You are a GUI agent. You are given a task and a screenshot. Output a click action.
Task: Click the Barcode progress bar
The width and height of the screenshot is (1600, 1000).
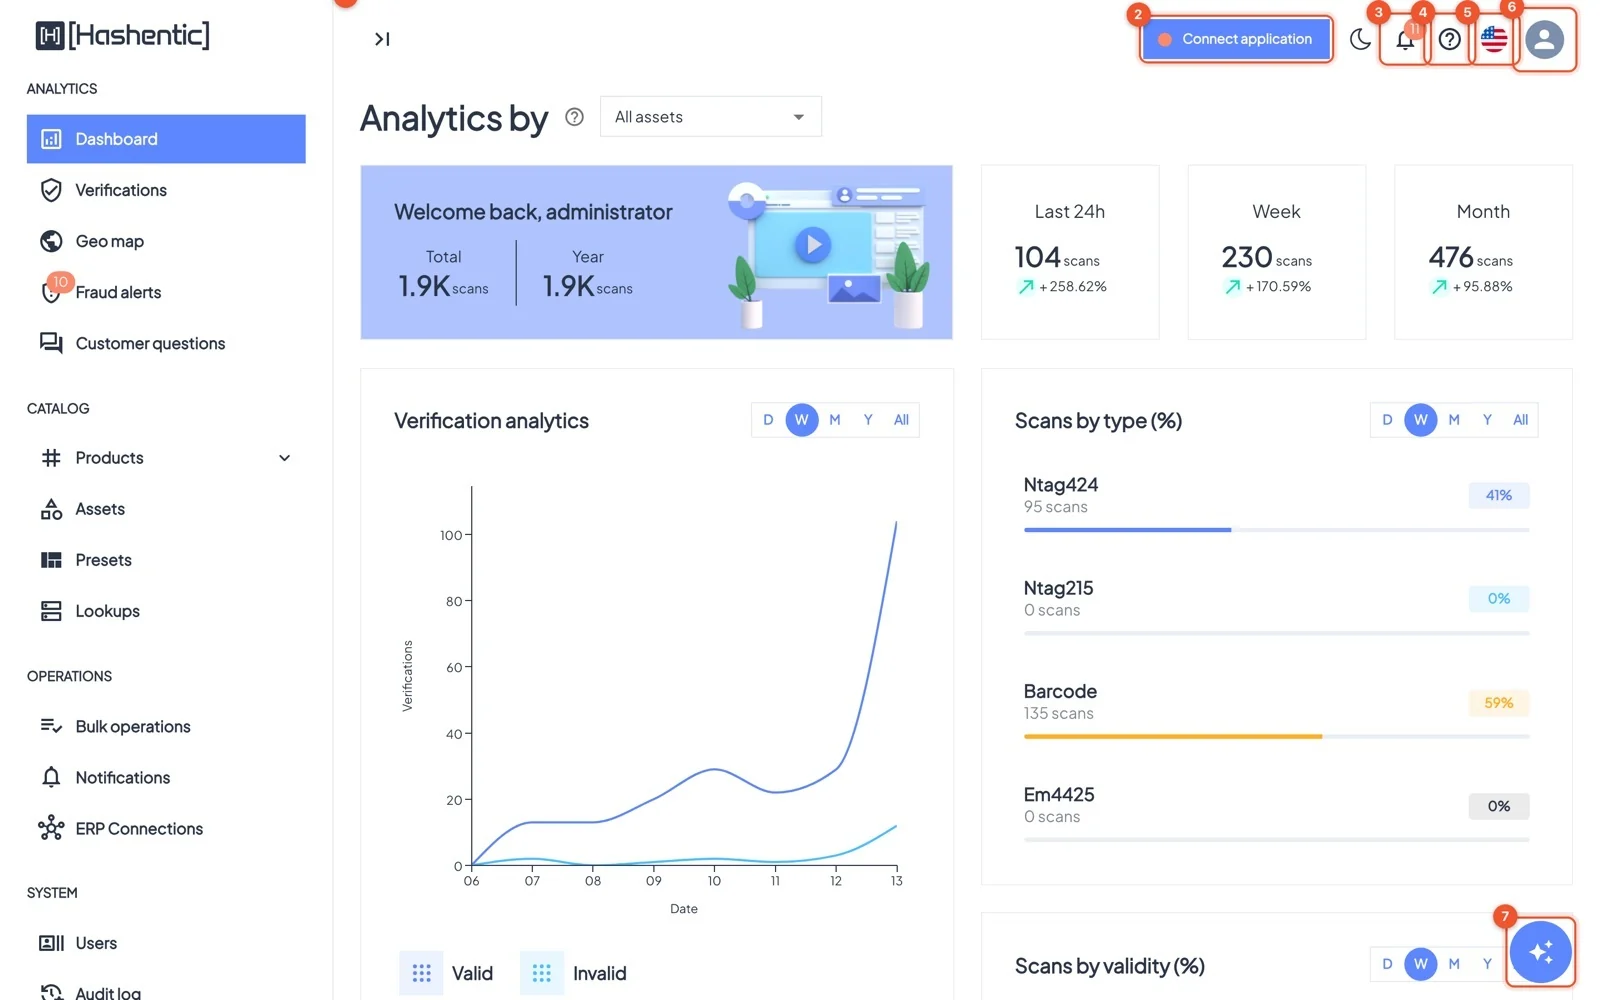pos(1276,737)
